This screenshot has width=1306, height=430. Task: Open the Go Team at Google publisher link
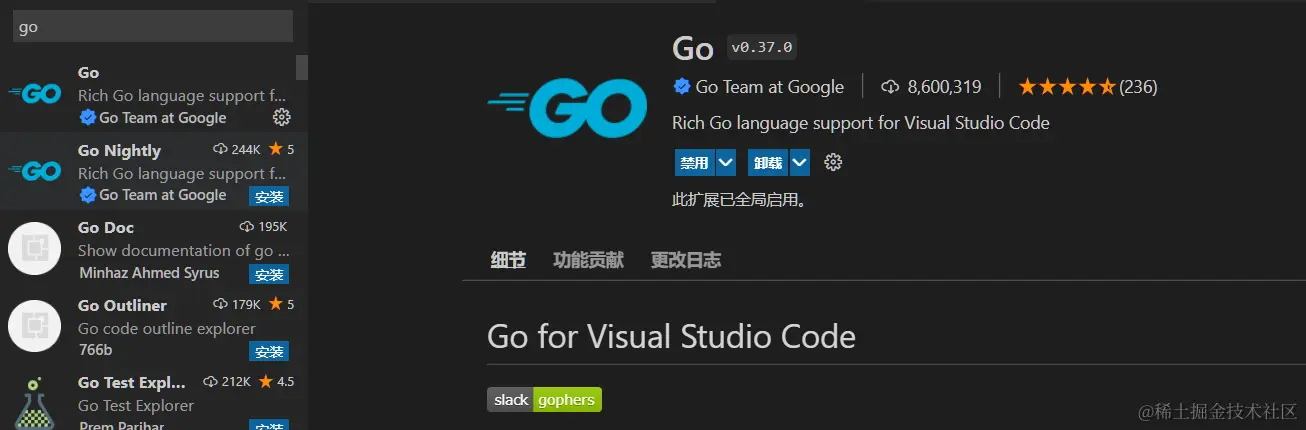click(x=769, y=87)
